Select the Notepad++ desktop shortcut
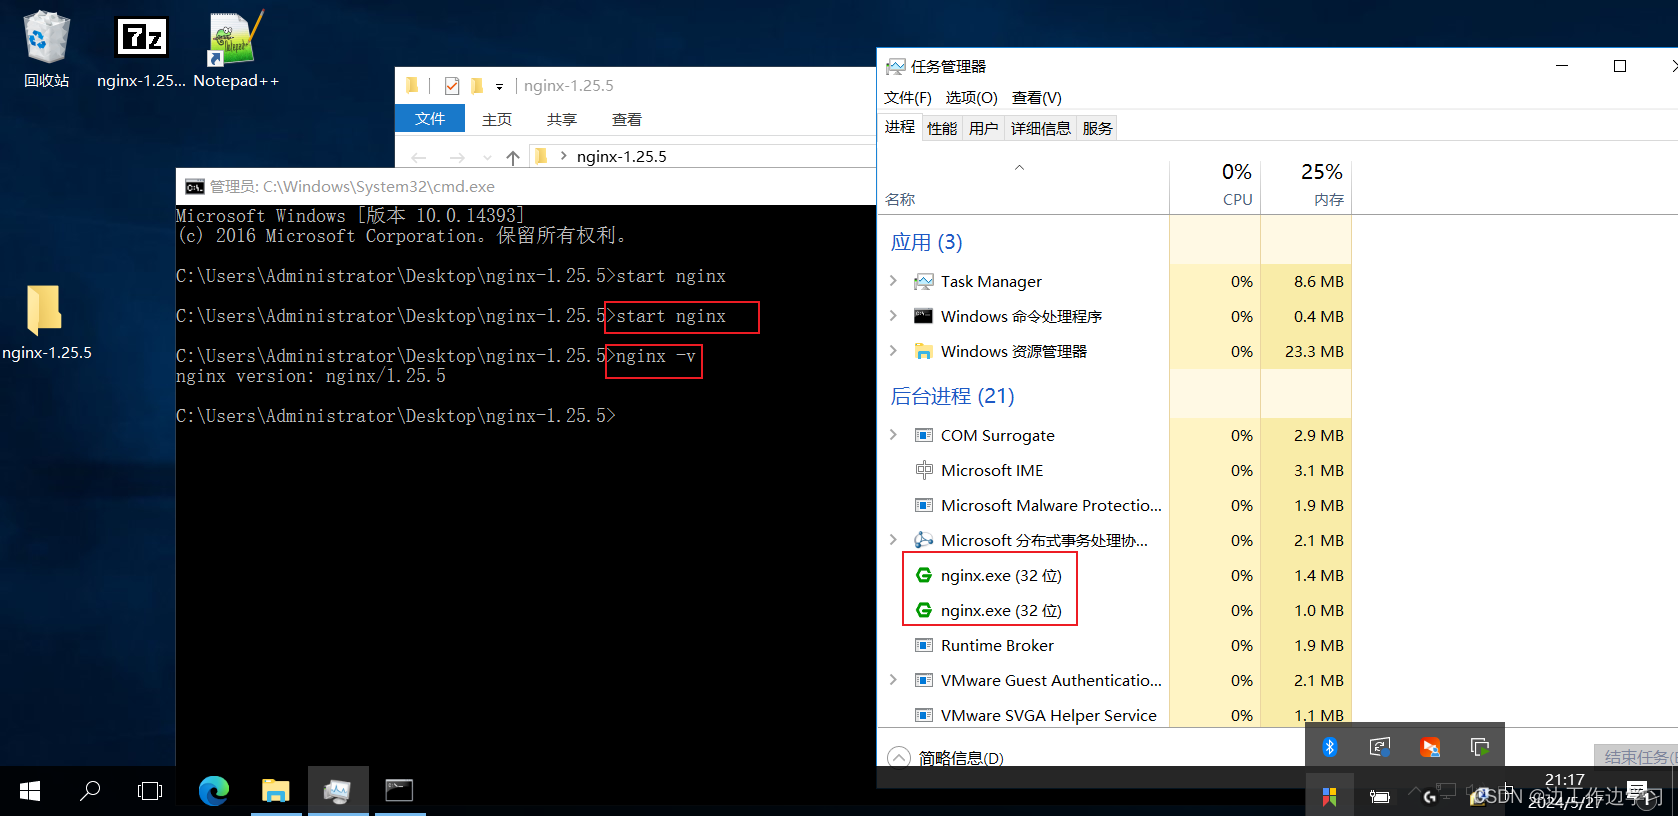1678x816 pixels. 236,50
